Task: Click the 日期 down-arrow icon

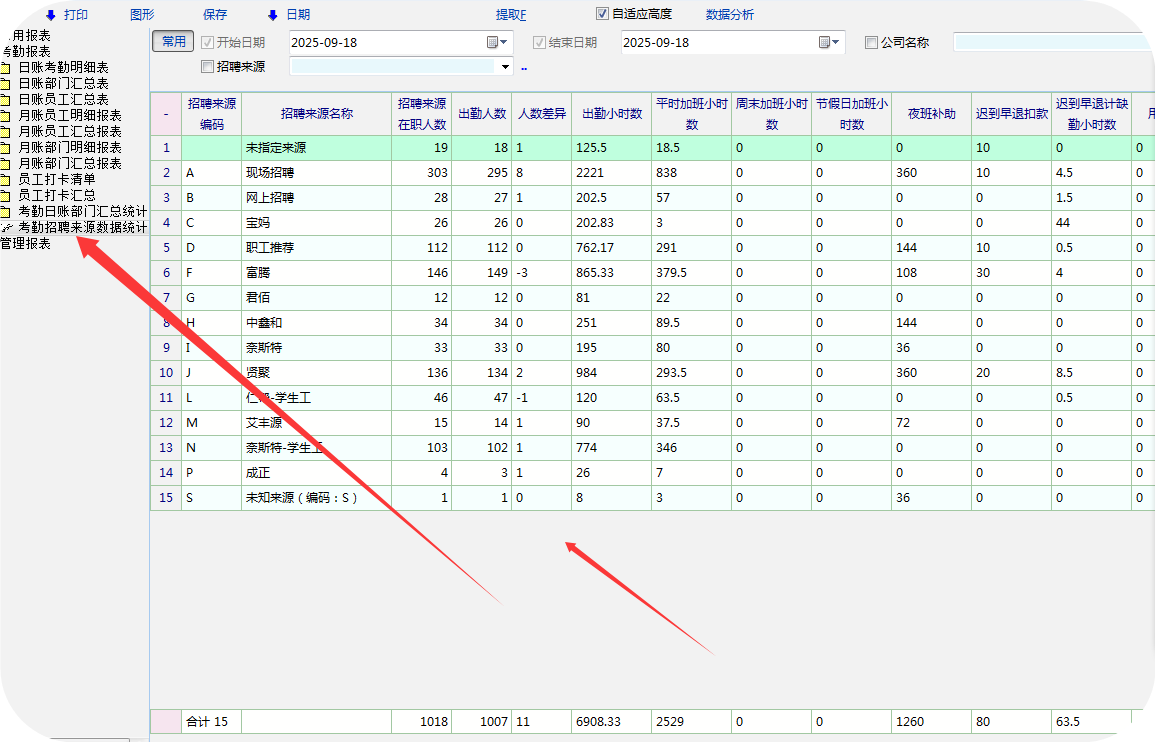Action: [272, 15]
